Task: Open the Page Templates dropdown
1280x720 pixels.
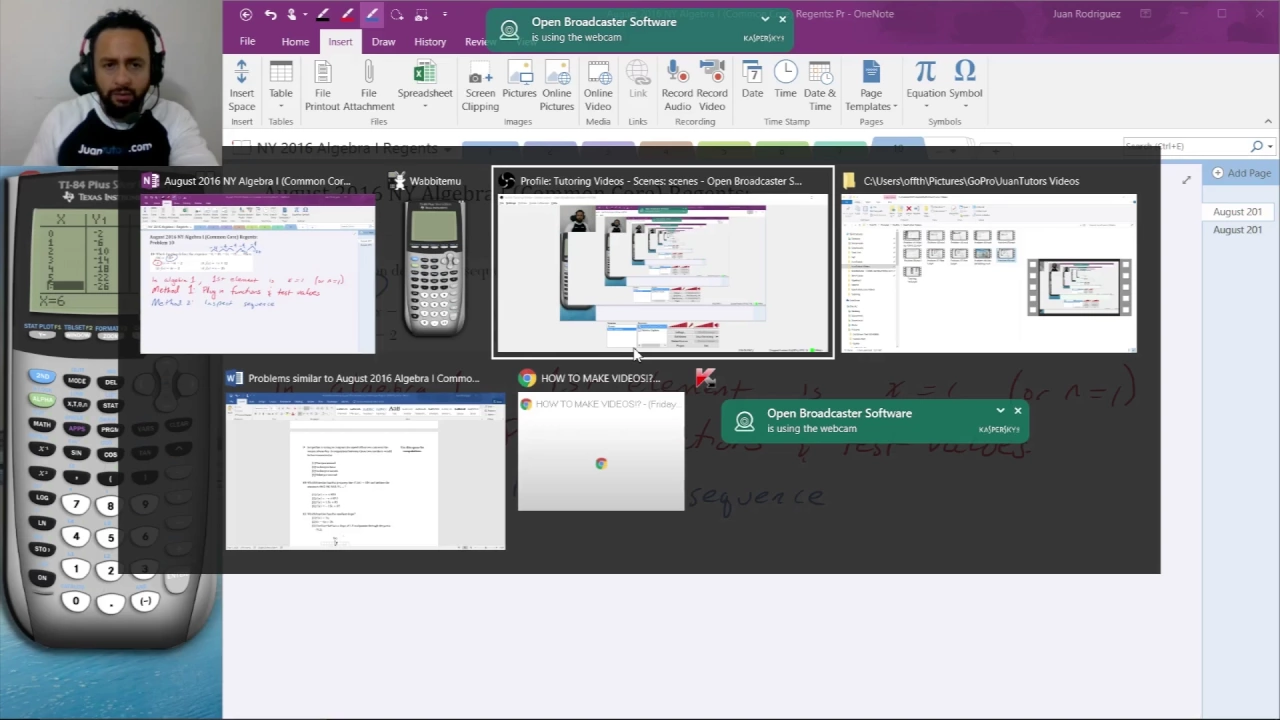Action: pos(871,86)
